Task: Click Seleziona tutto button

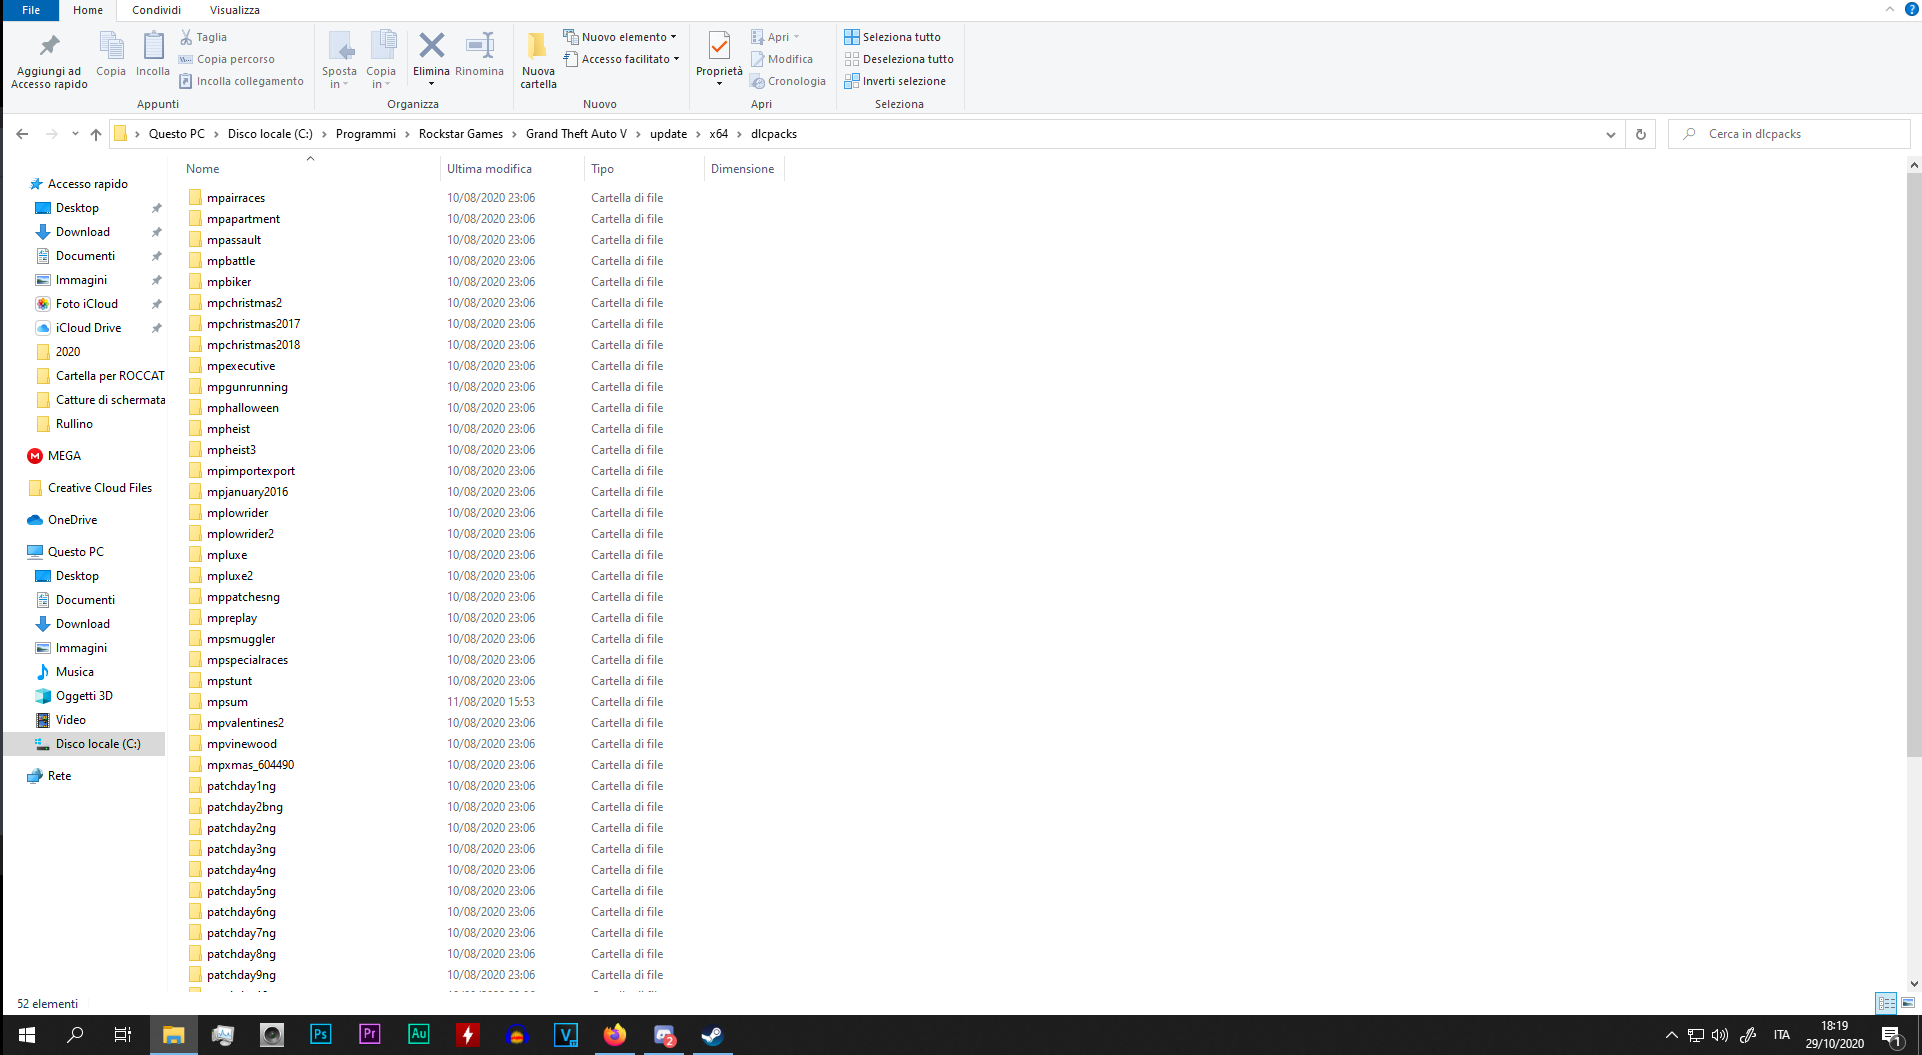Action: click(x=892, y=37)
